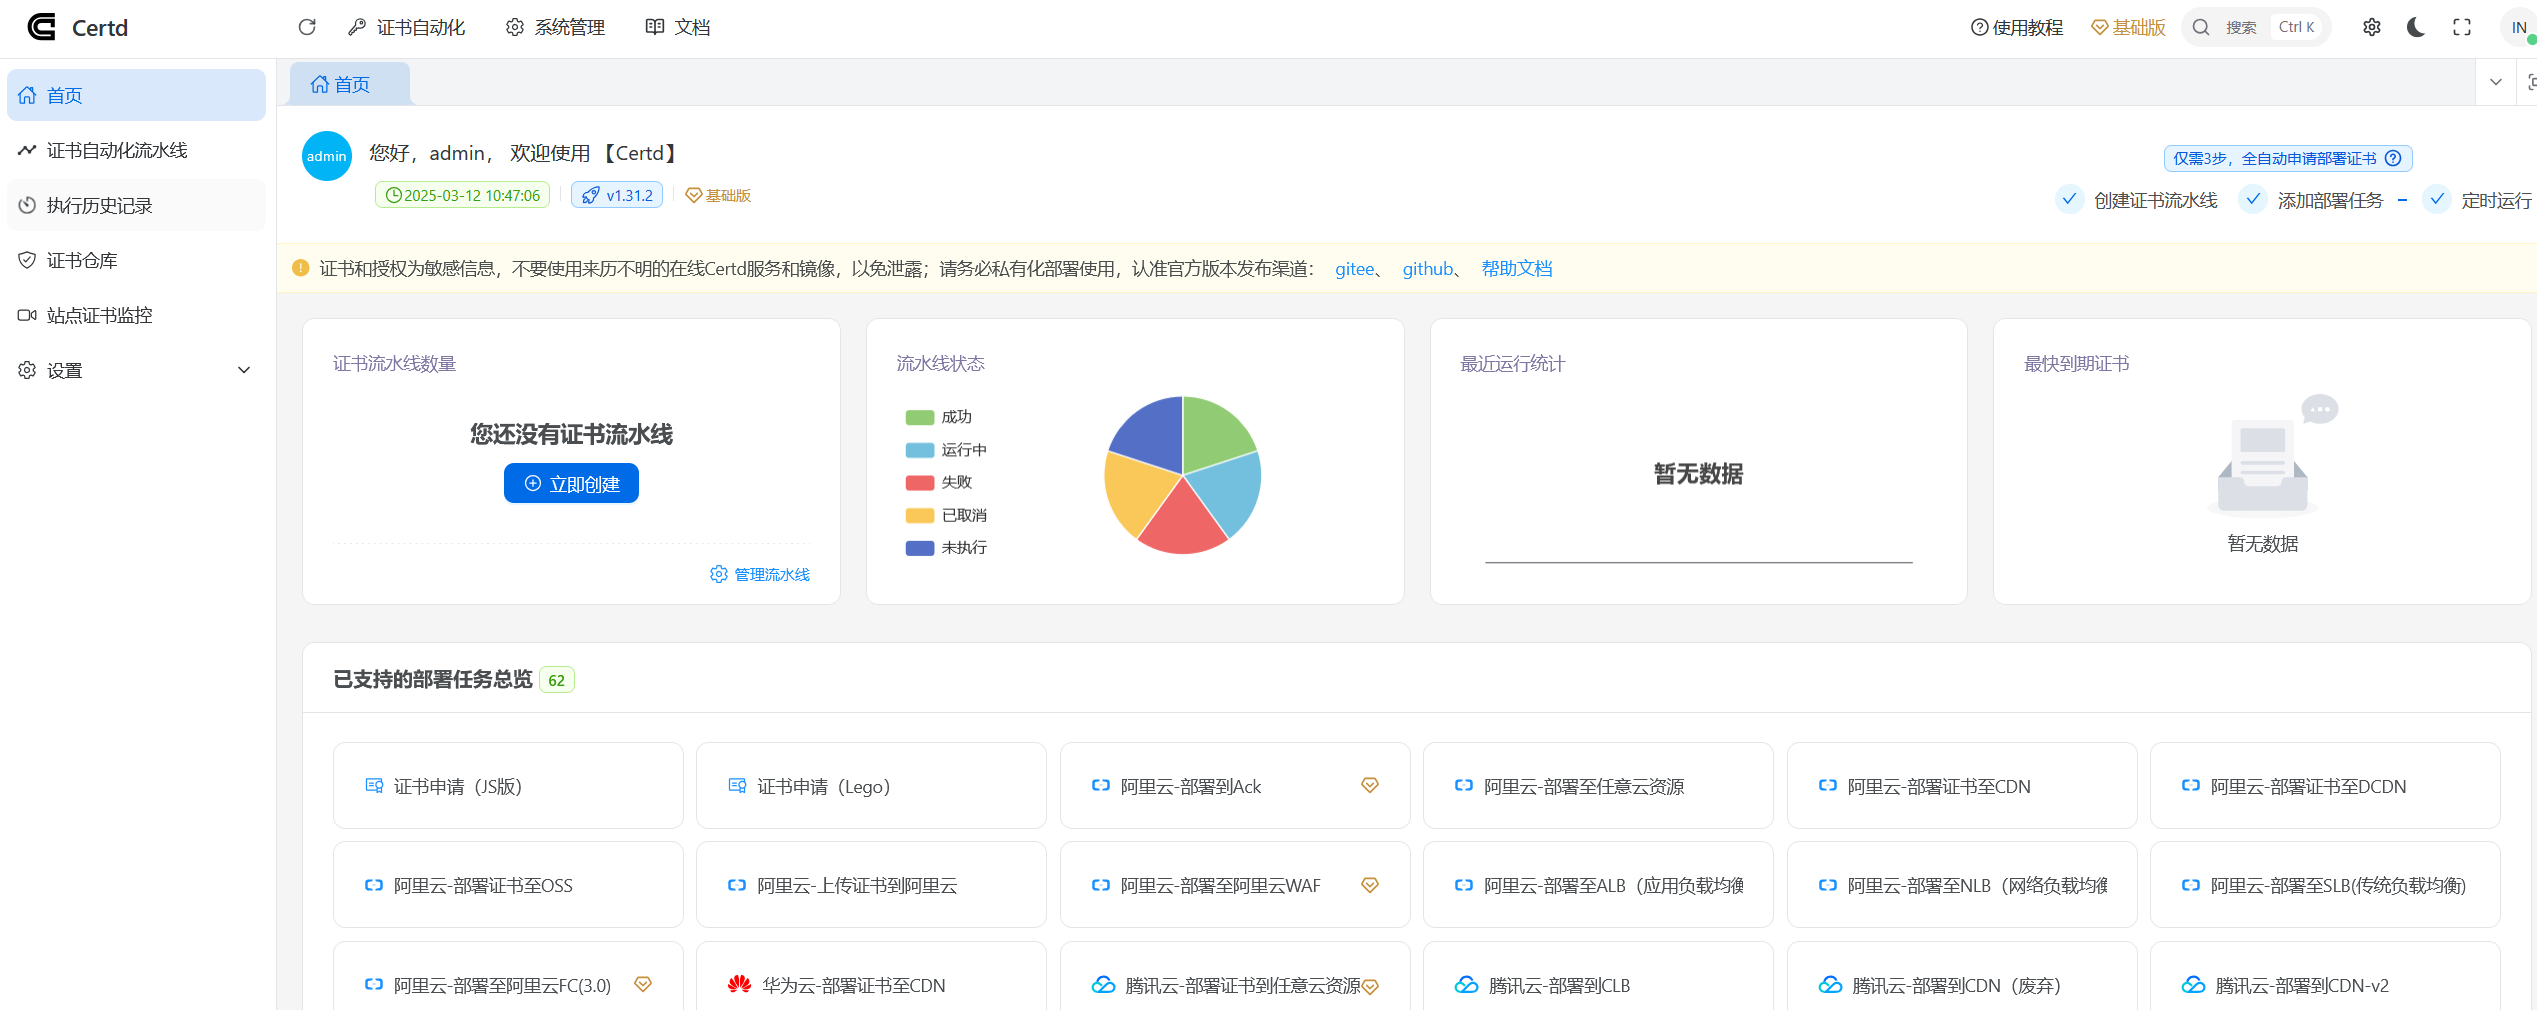Screen dimensions: 2537x1010
Task: Open the tab list dropdown chevron
Action: [2496, 82]
